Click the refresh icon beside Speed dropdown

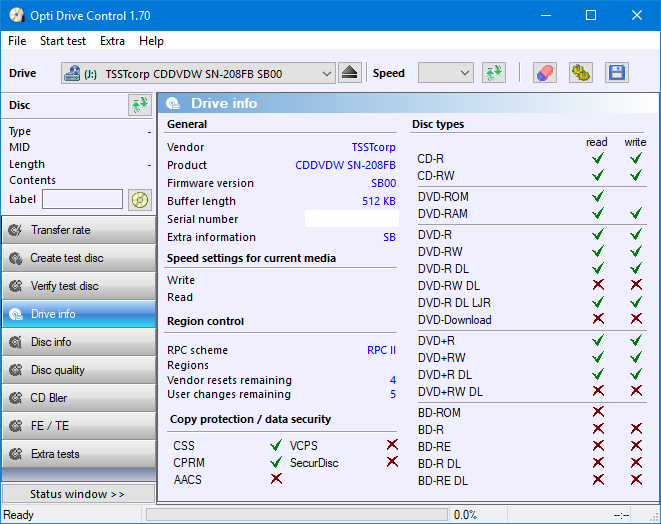click(494, 73)
